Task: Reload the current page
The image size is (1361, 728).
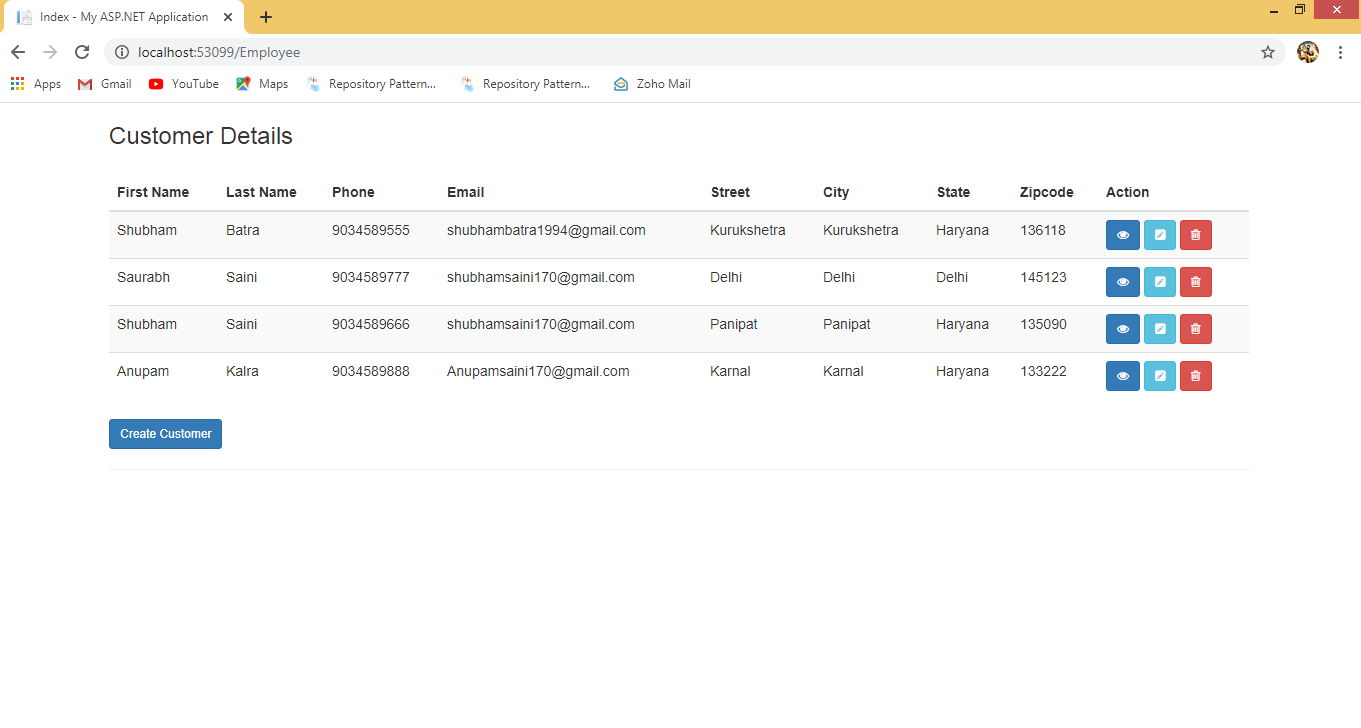Action: (x=82, y=52)
